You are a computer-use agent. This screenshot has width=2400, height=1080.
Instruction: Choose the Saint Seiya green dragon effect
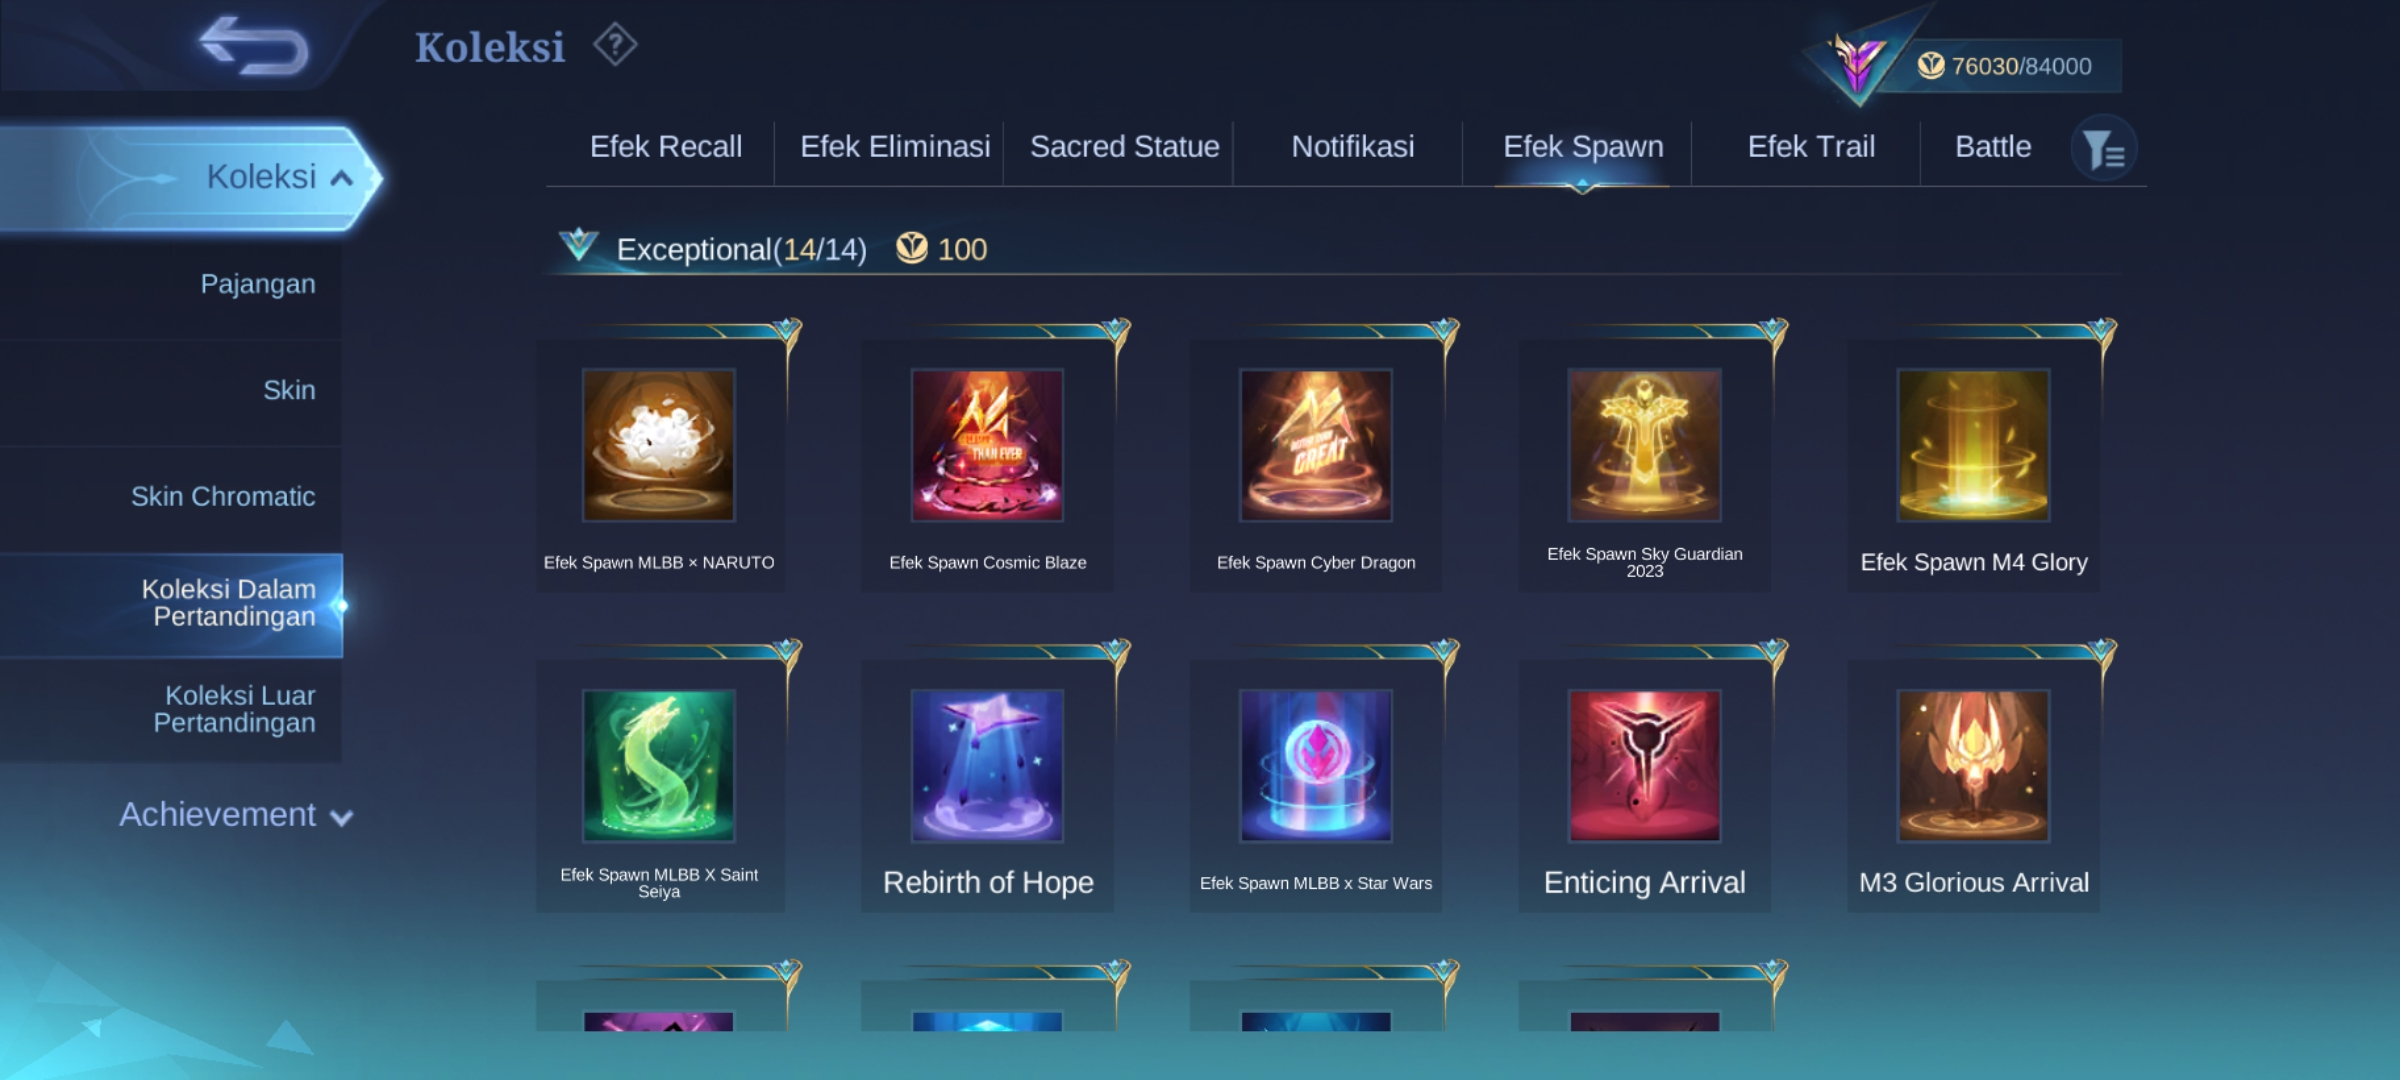pos(659,766)
